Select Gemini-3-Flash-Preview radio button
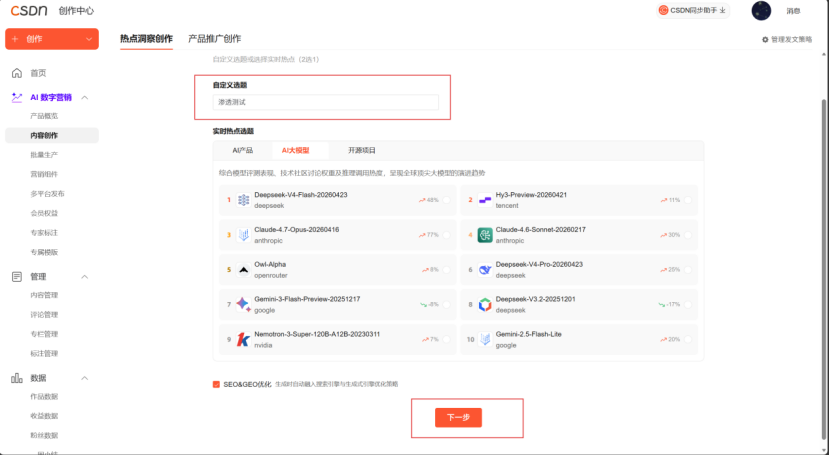Image resolution: width=829 pixels, height=456 pixels. [x=446, y=305]
